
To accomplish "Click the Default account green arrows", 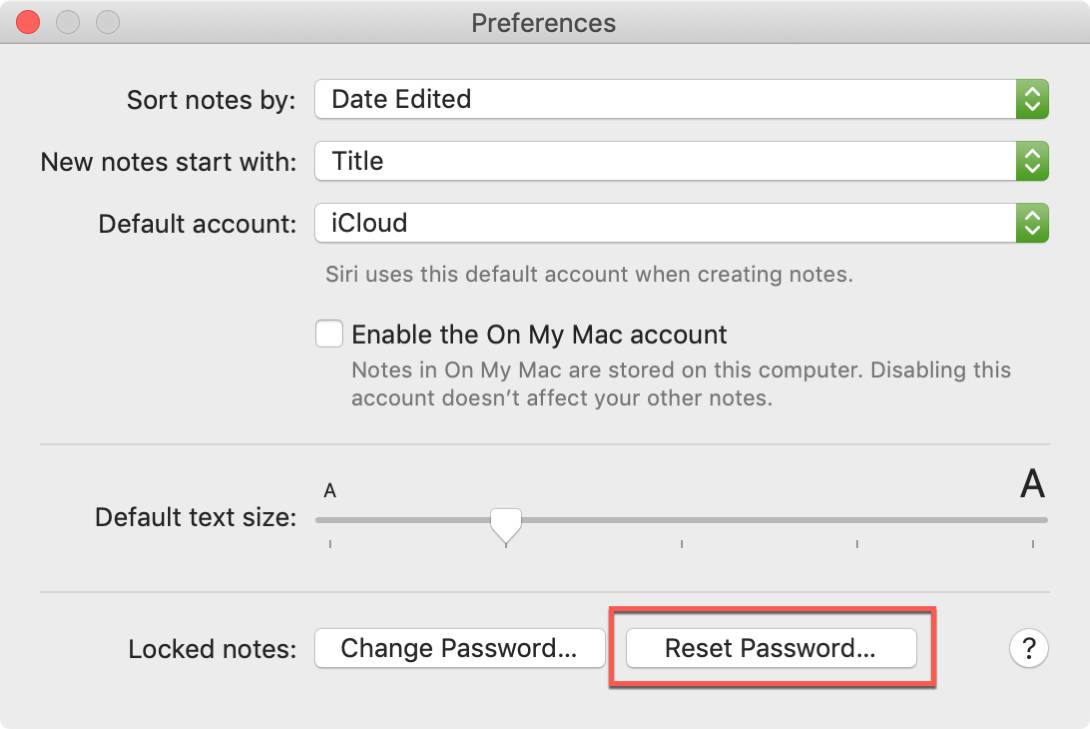I will pyautogui.click(x=1032, y=223).
